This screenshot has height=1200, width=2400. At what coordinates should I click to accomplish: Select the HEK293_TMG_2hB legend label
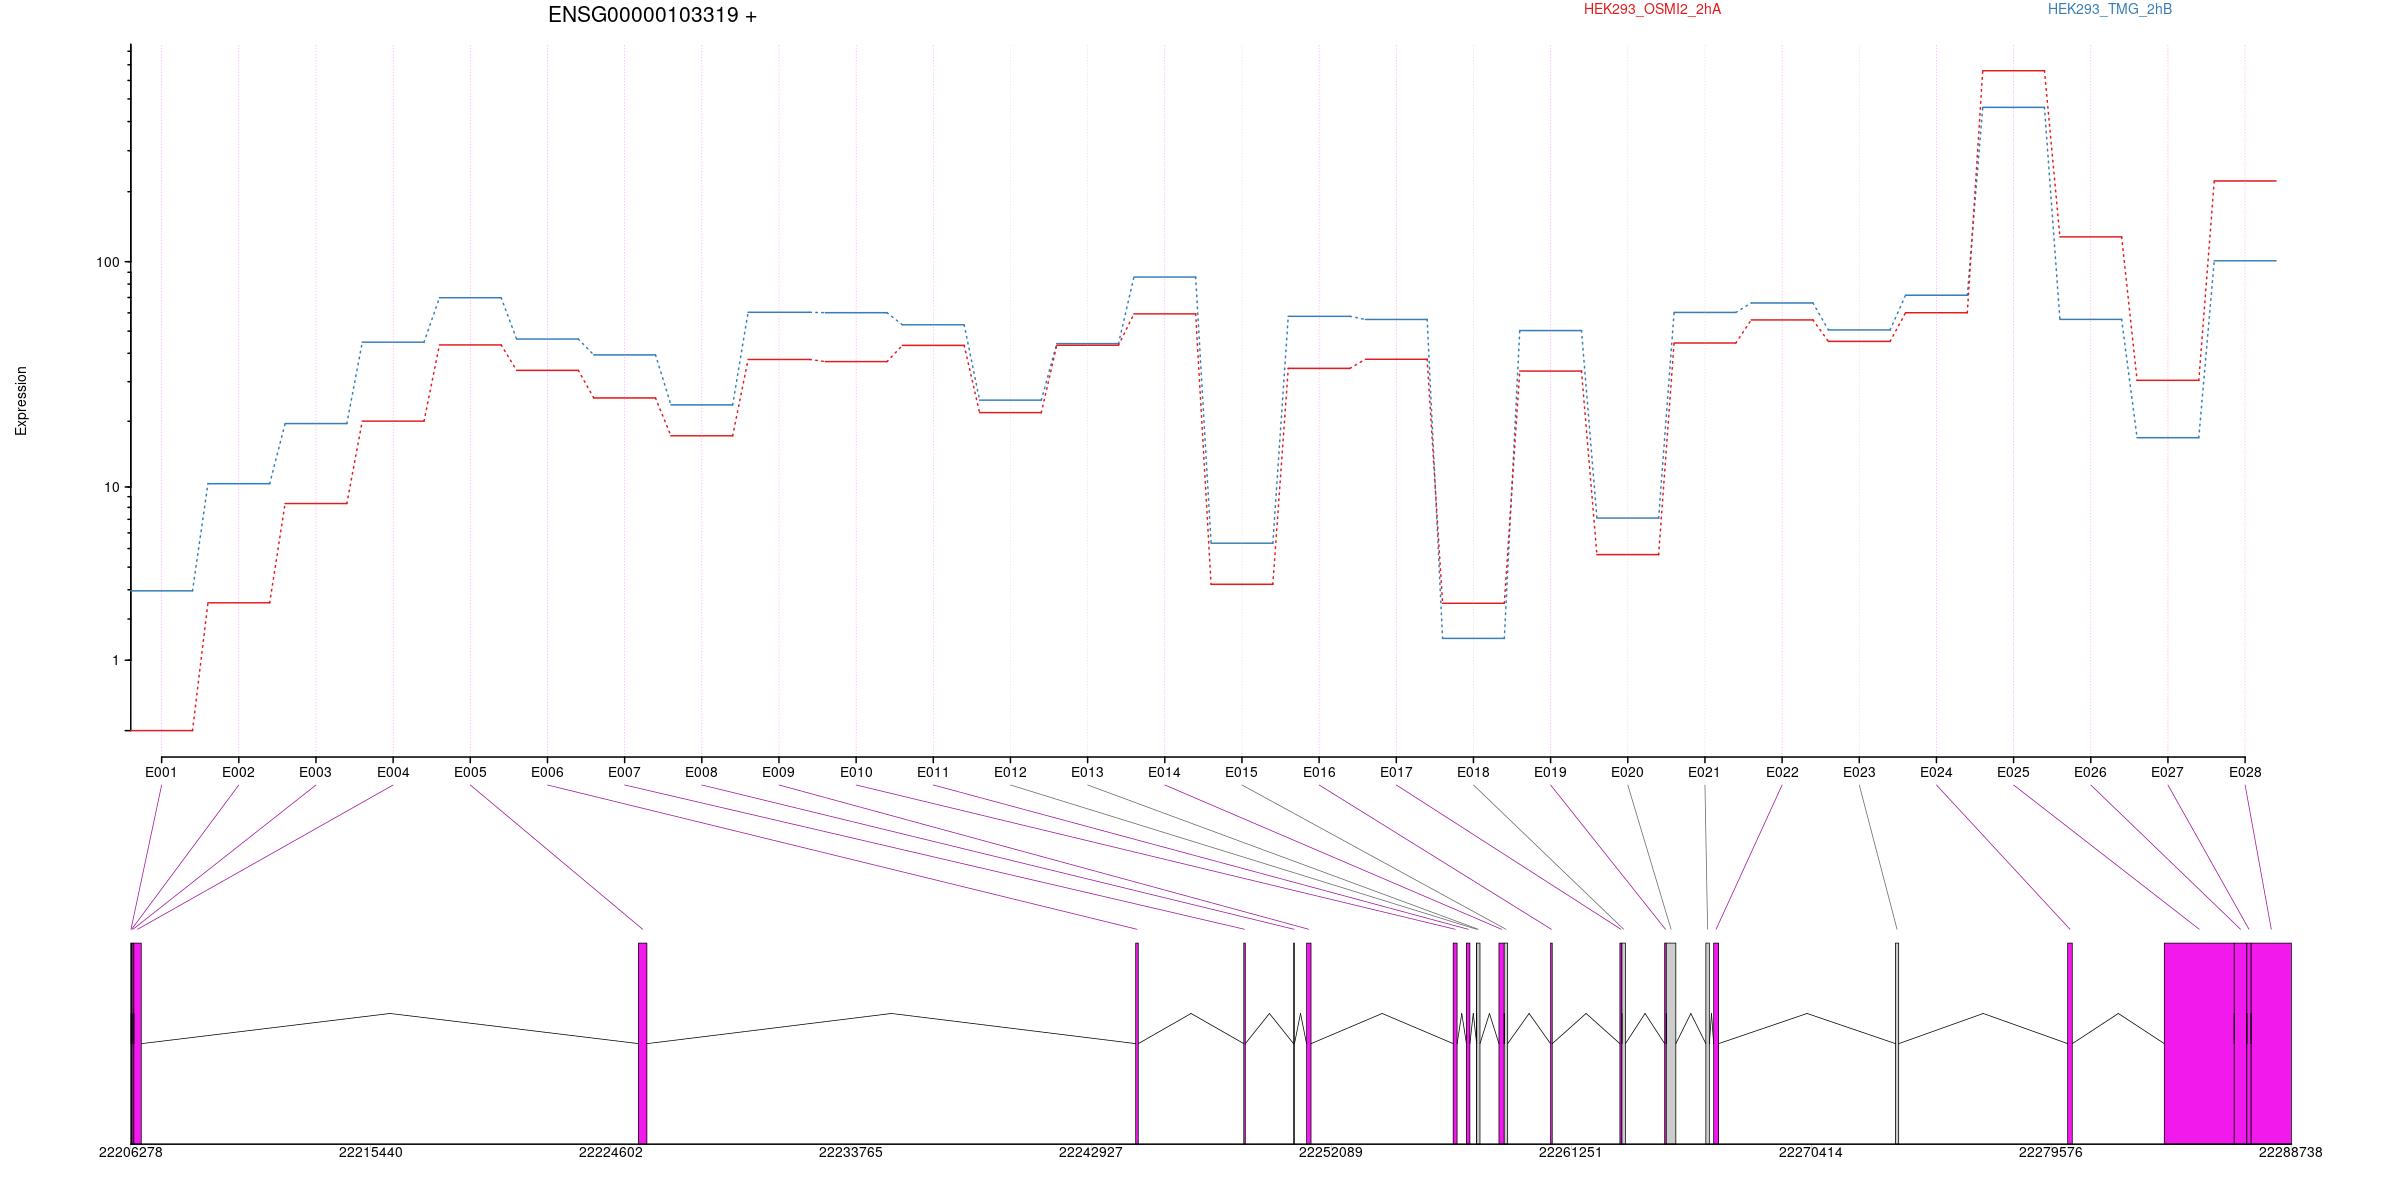pyautogui.click(x=2110, y=9)
